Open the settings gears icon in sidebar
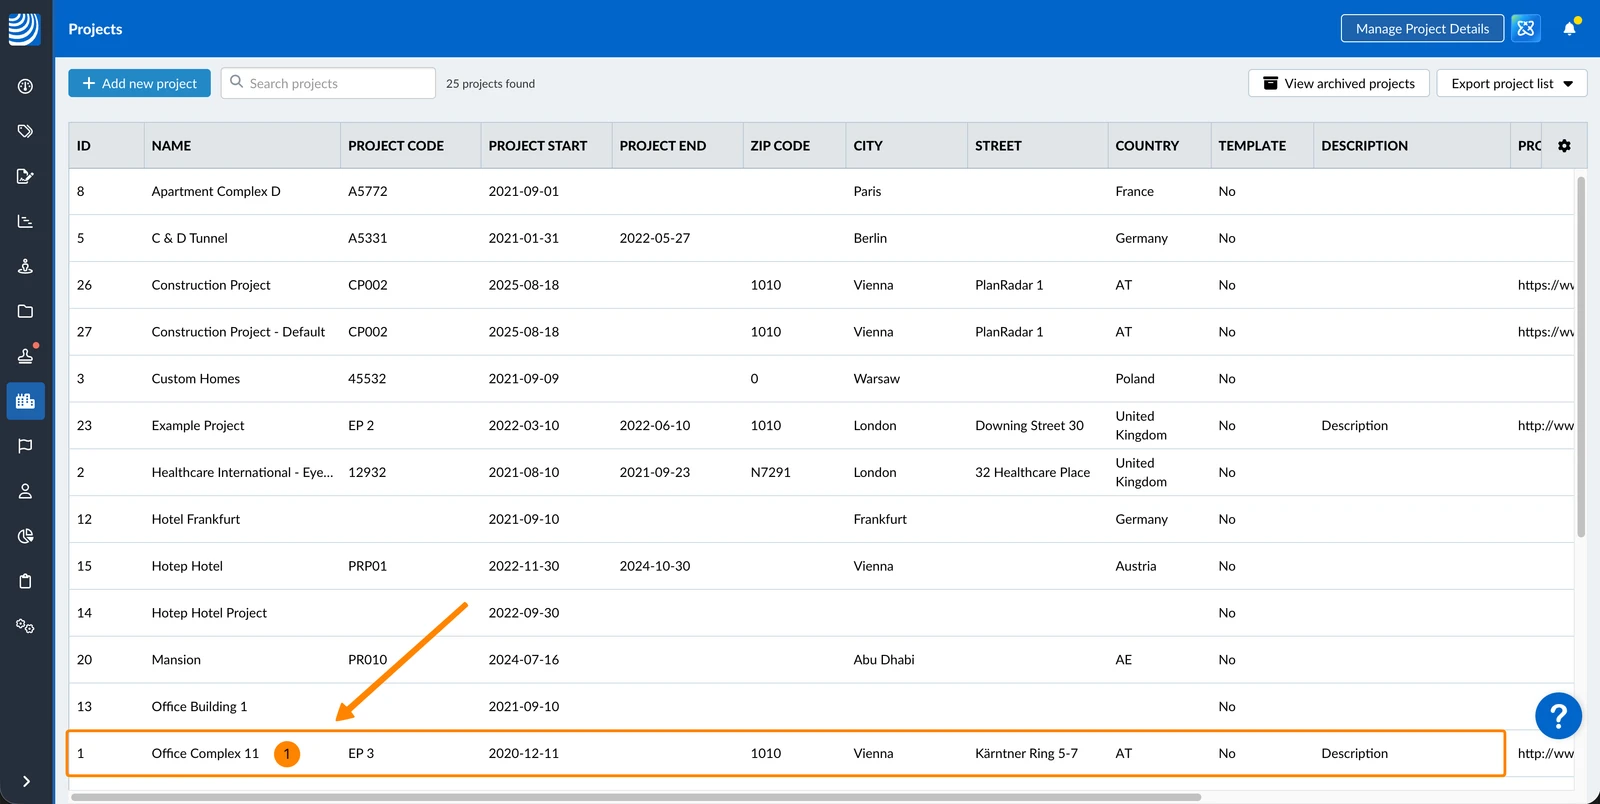Screen dimensions: 1600x804 (25, 626)
